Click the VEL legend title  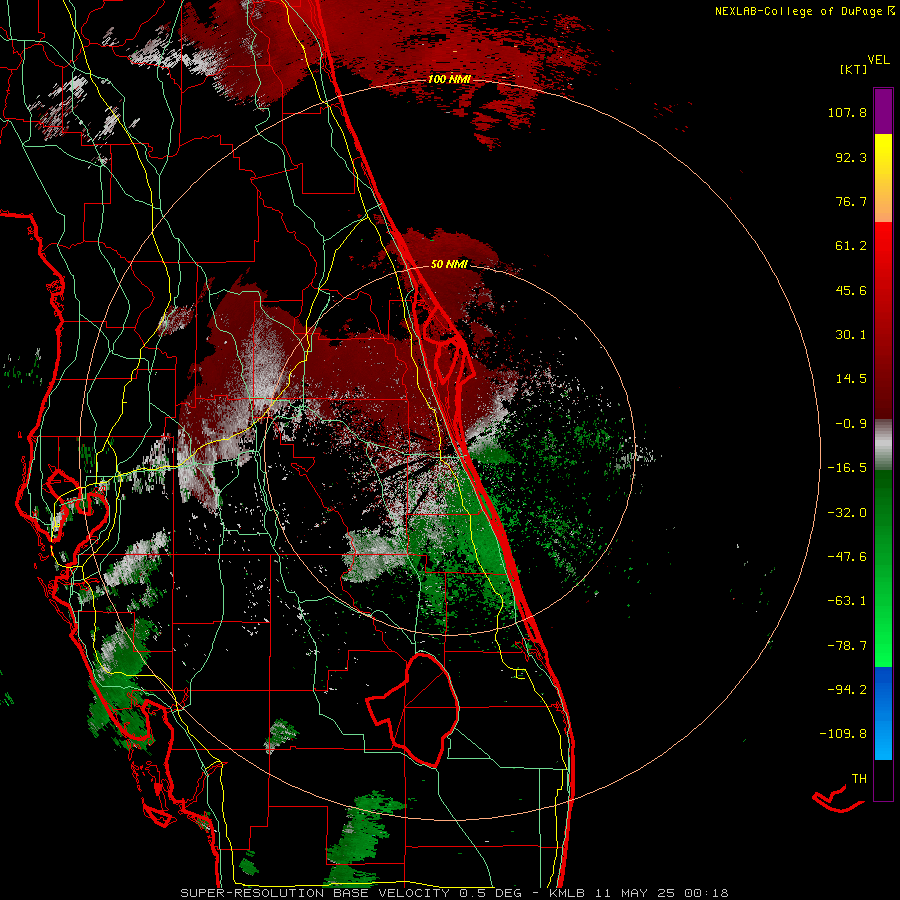(878, 60)
